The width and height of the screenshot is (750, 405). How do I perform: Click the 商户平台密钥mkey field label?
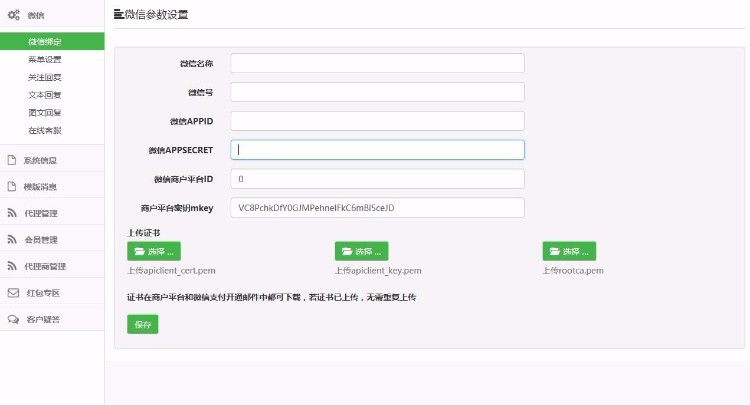tap(177, 208)
